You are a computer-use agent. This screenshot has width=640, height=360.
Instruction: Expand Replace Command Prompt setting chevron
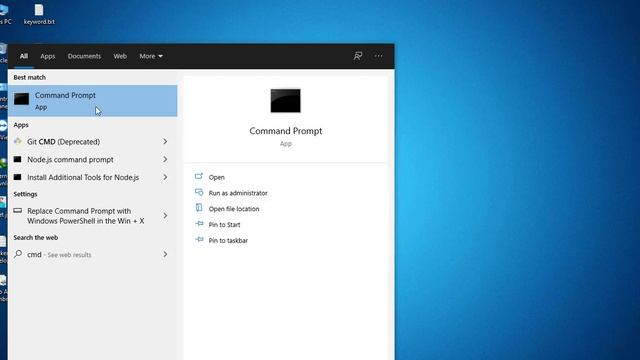pos(165,216)
